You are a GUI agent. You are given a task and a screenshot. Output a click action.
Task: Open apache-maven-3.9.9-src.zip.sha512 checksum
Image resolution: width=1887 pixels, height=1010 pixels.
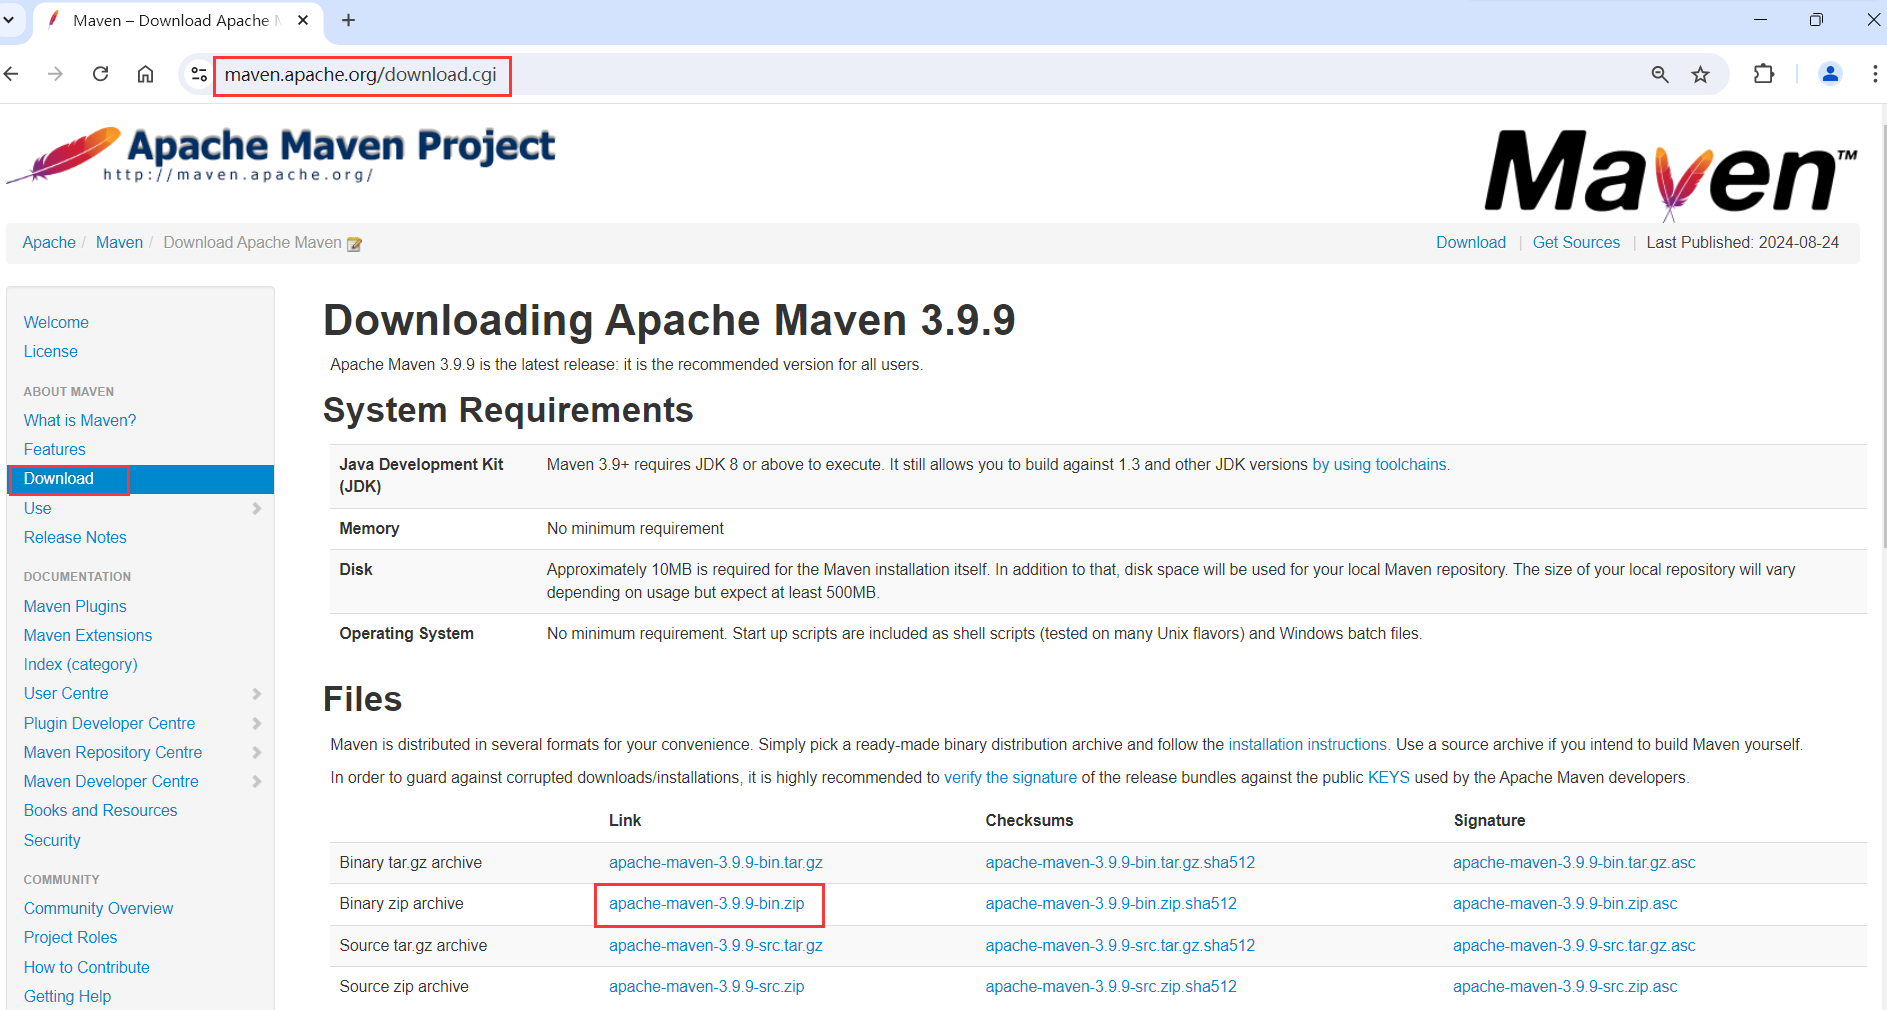tap(1111, 987)
